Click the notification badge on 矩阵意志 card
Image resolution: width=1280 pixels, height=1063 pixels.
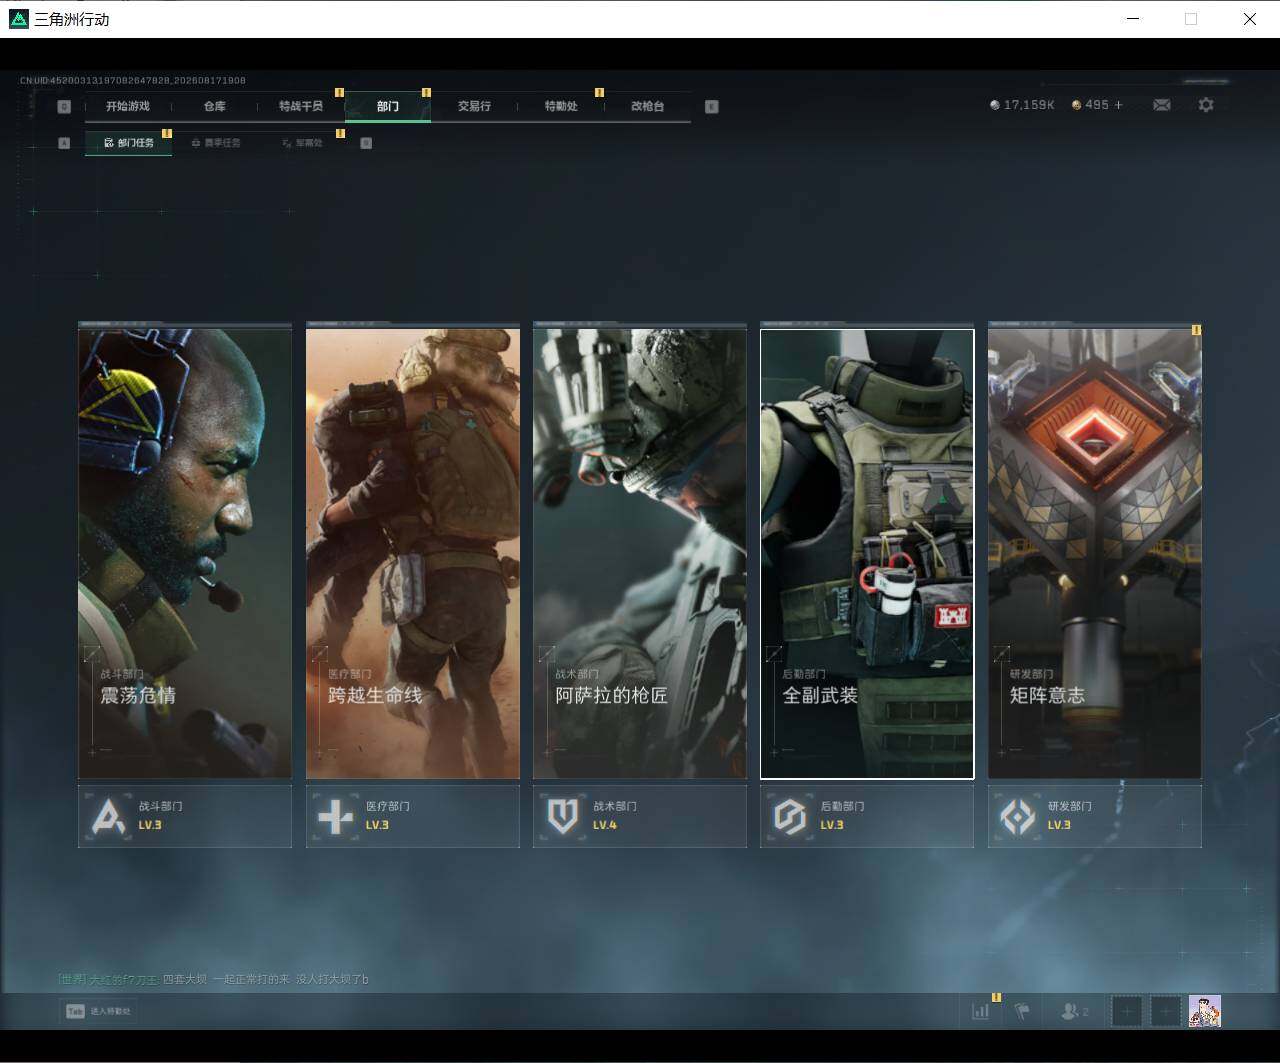1196,329
